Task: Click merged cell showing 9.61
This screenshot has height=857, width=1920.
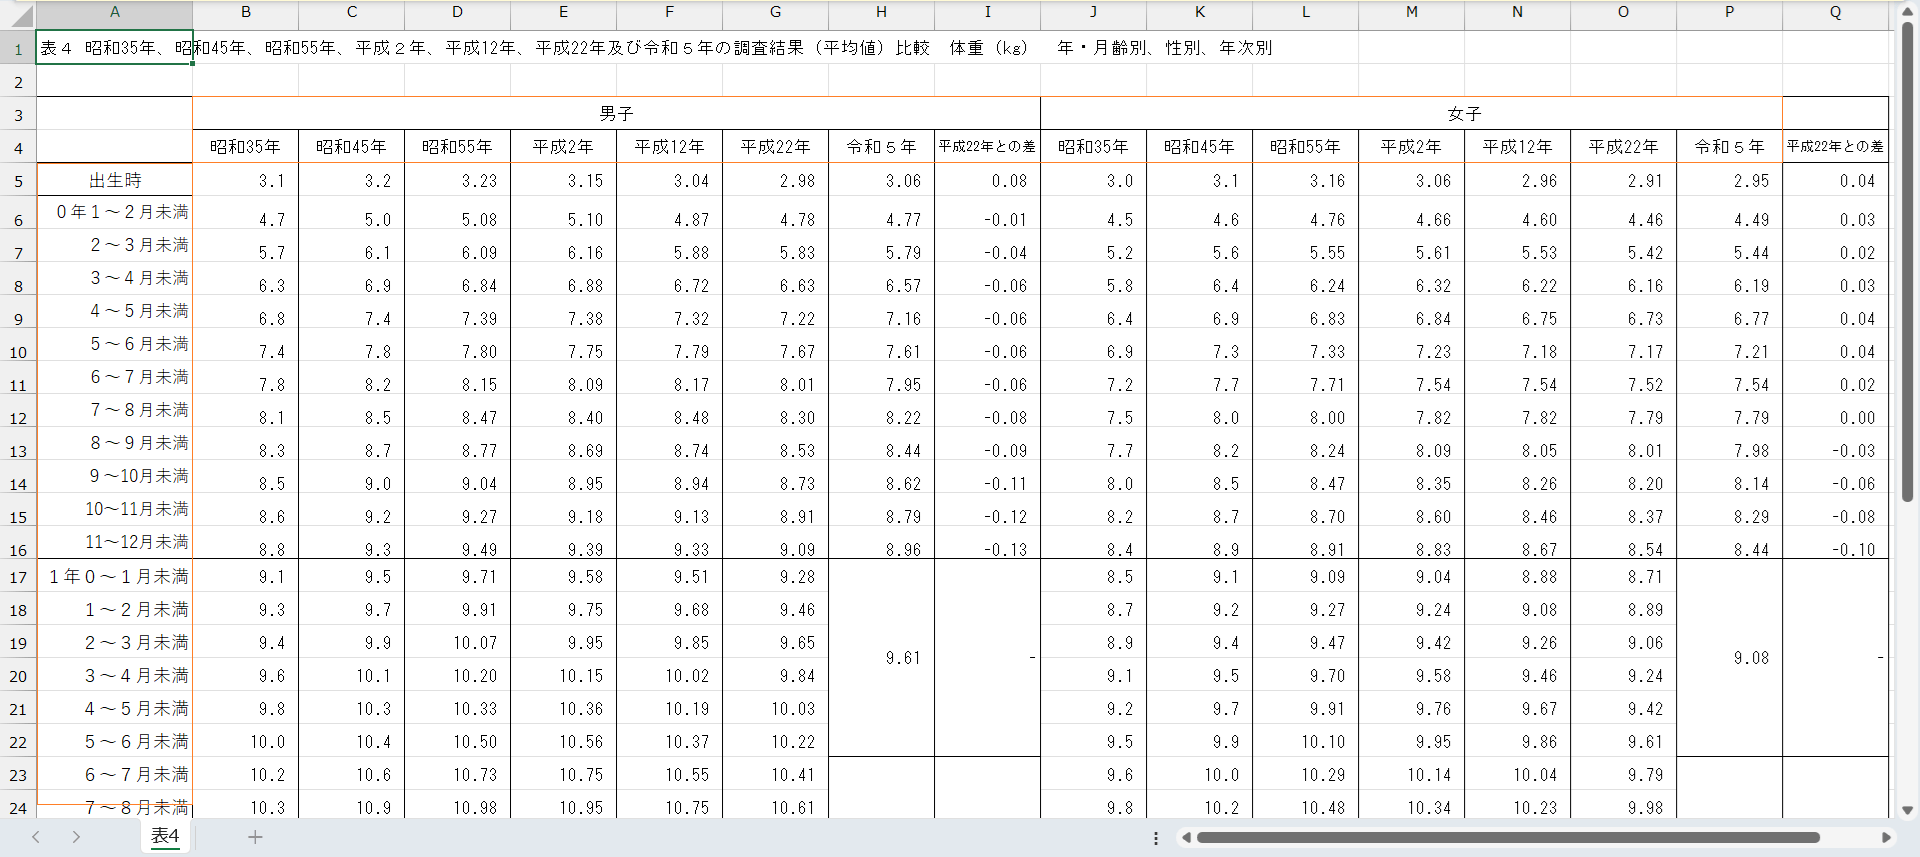Action: pos(881,657)
